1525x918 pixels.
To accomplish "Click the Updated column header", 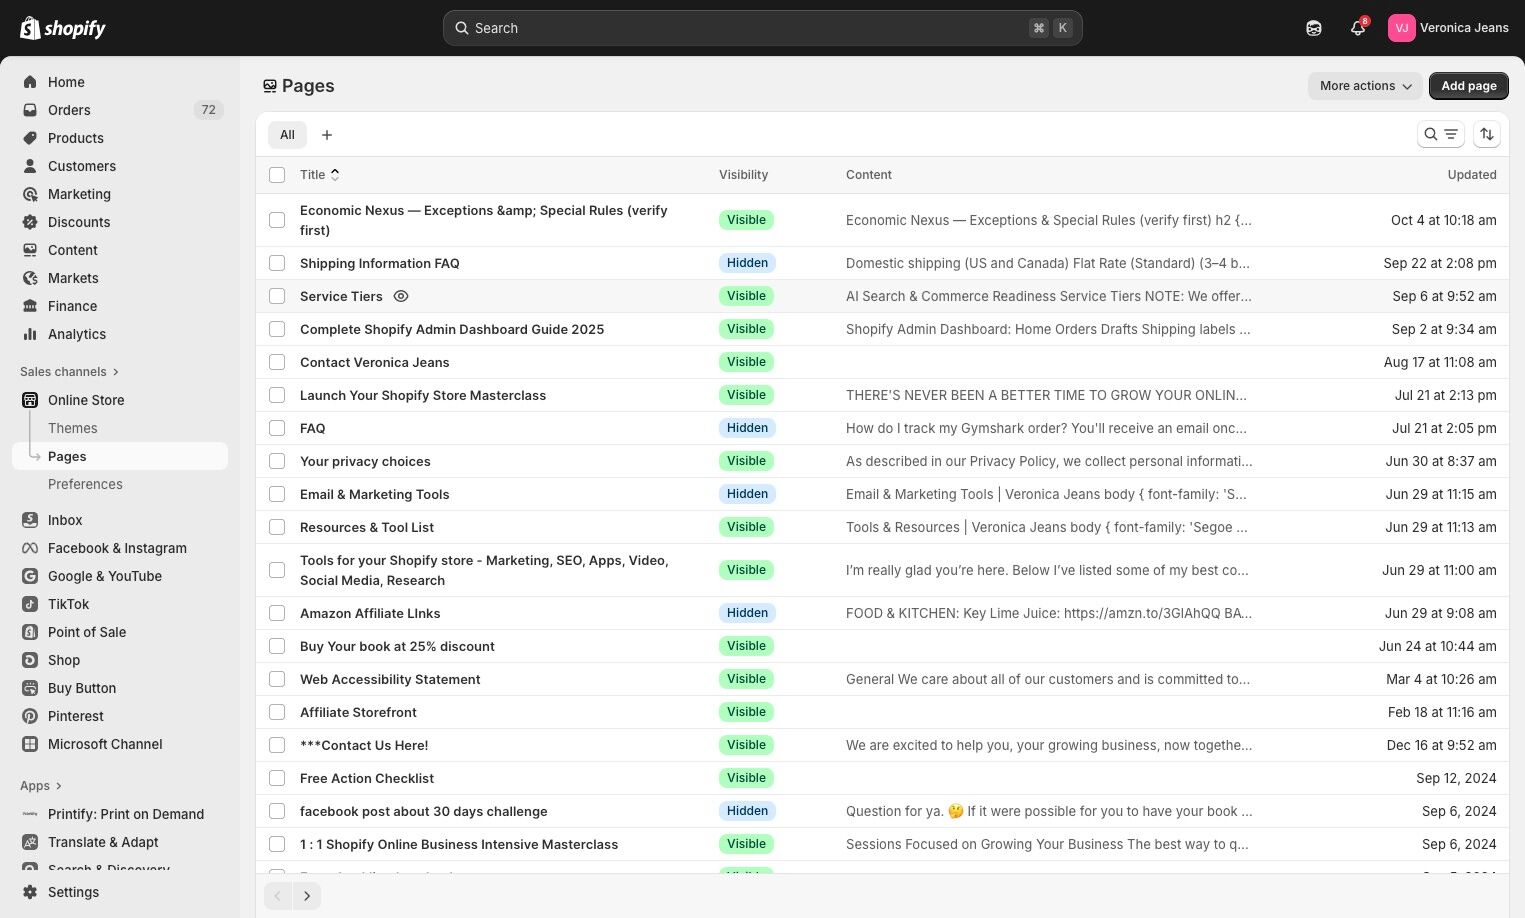I will click(x=1472, y=175).
